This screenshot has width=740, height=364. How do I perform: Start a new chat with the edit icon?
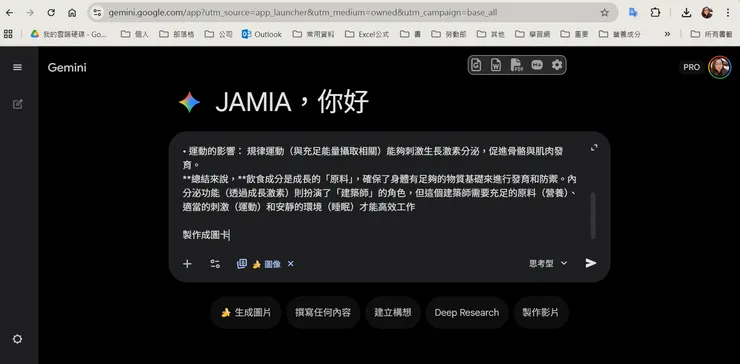point(17,104)
